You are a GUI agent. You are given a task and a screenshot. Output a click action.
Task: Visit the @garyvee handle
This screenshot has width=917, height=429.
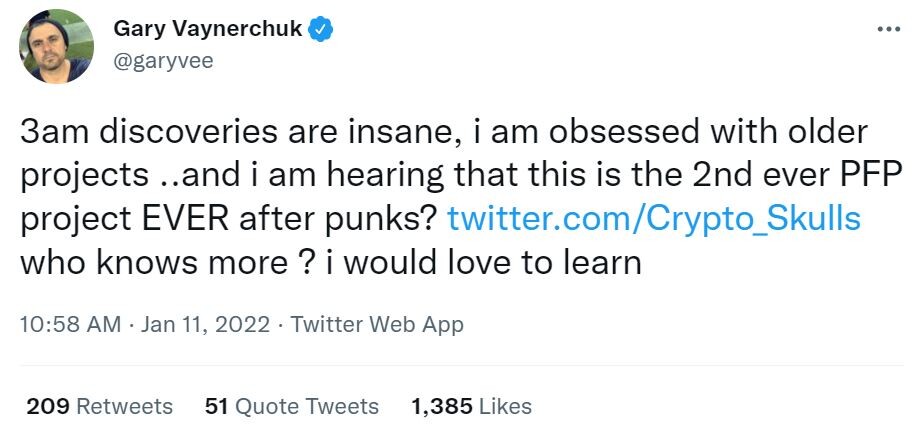tap(163, 61)
